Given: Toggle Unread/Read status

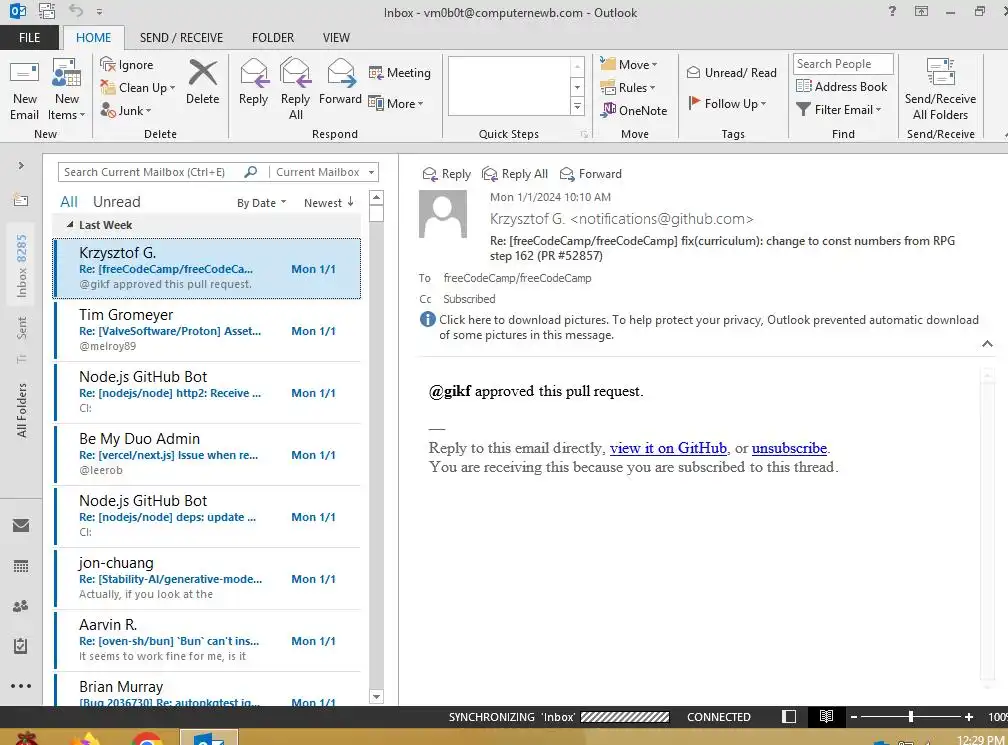Looking at the screenshot, I should tap(732, 73).
